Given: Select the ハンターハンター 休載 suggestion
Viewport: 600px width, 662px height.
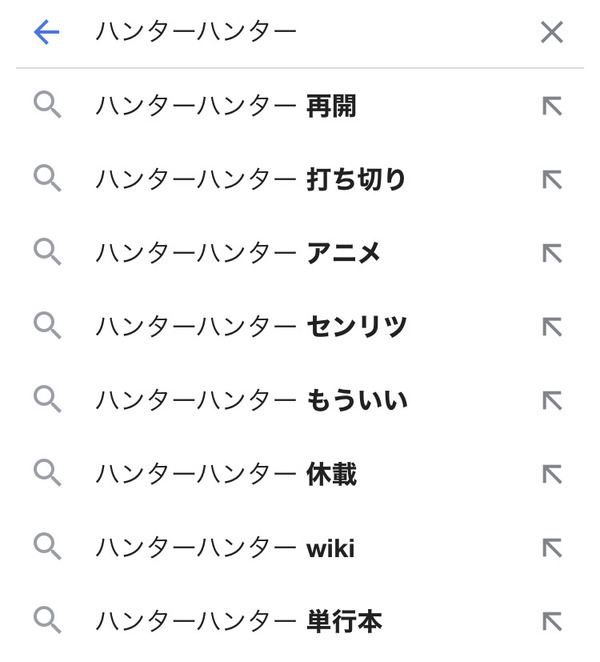Looking at the screenshot, I should pos(226,475).
